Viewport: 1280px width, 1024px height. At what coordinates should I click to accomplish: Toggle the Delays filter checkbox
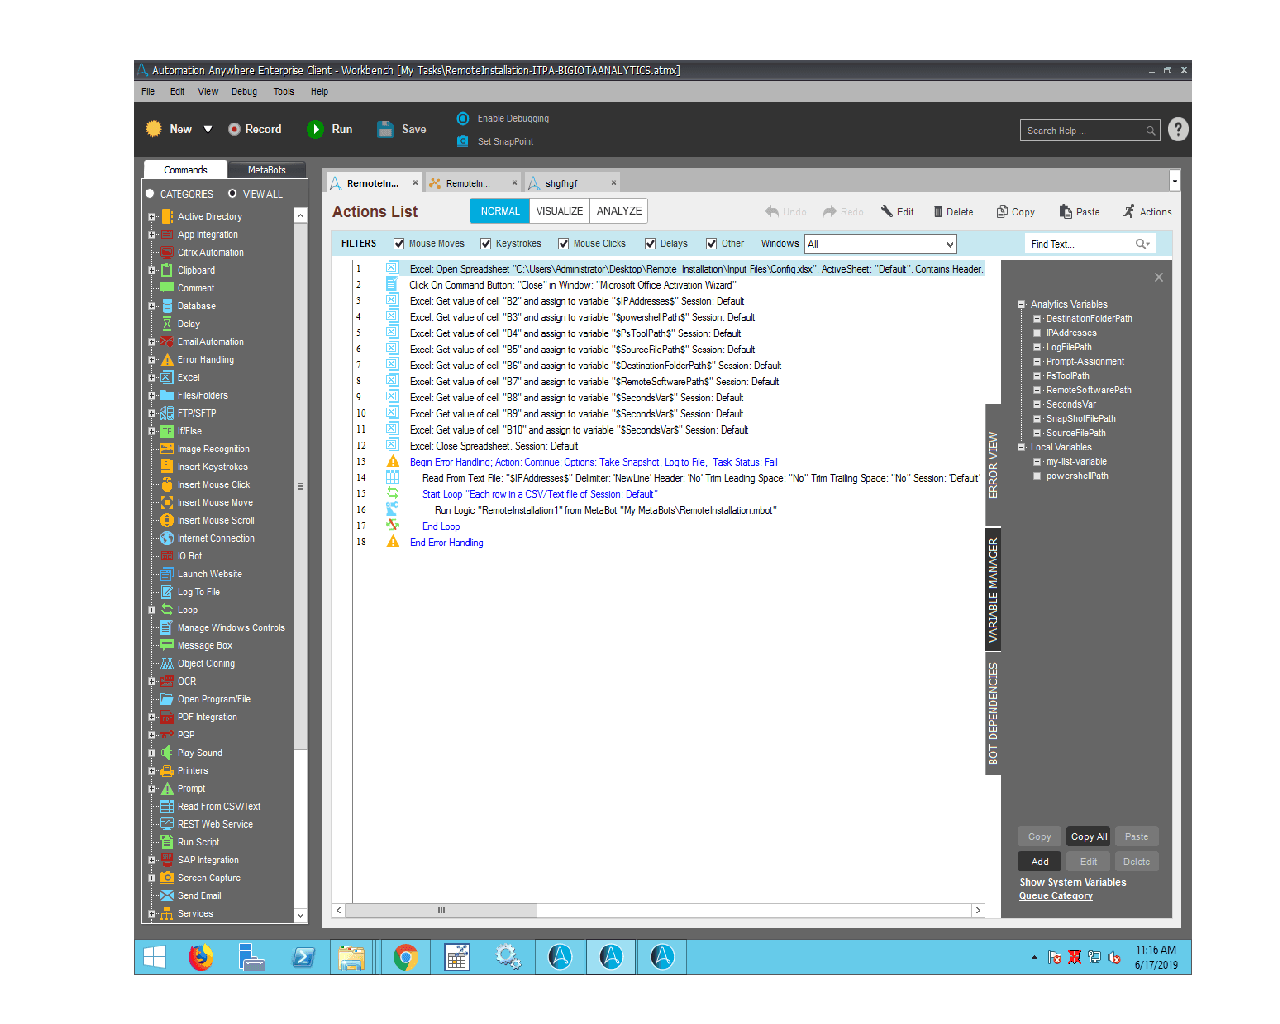tap(650, 244)
